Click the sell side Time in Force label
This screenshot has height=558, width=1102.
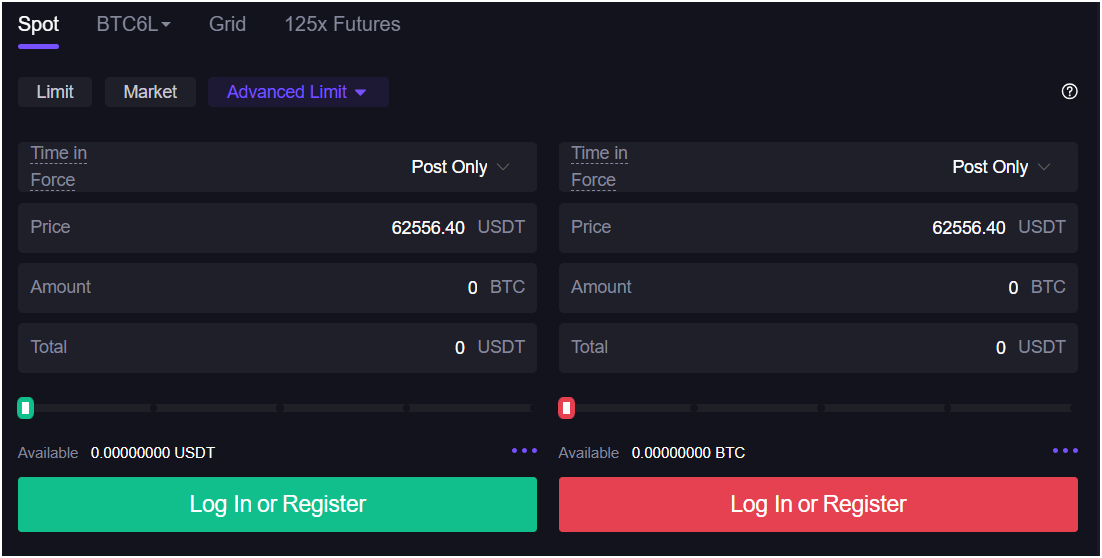(599, 167)
